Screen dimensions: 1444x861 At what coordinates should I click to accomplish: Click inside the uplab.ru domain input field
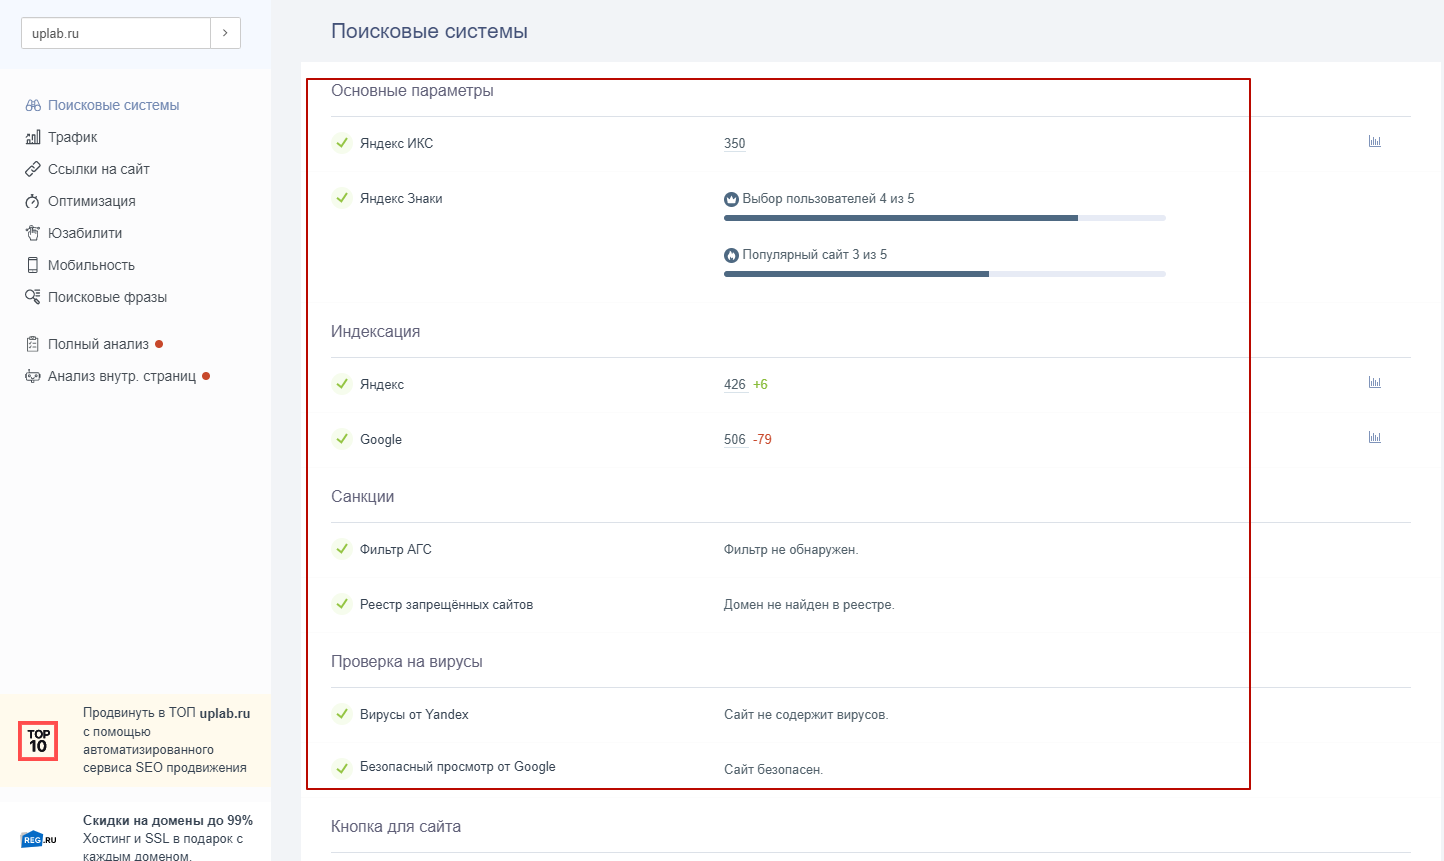coord(114,32)
